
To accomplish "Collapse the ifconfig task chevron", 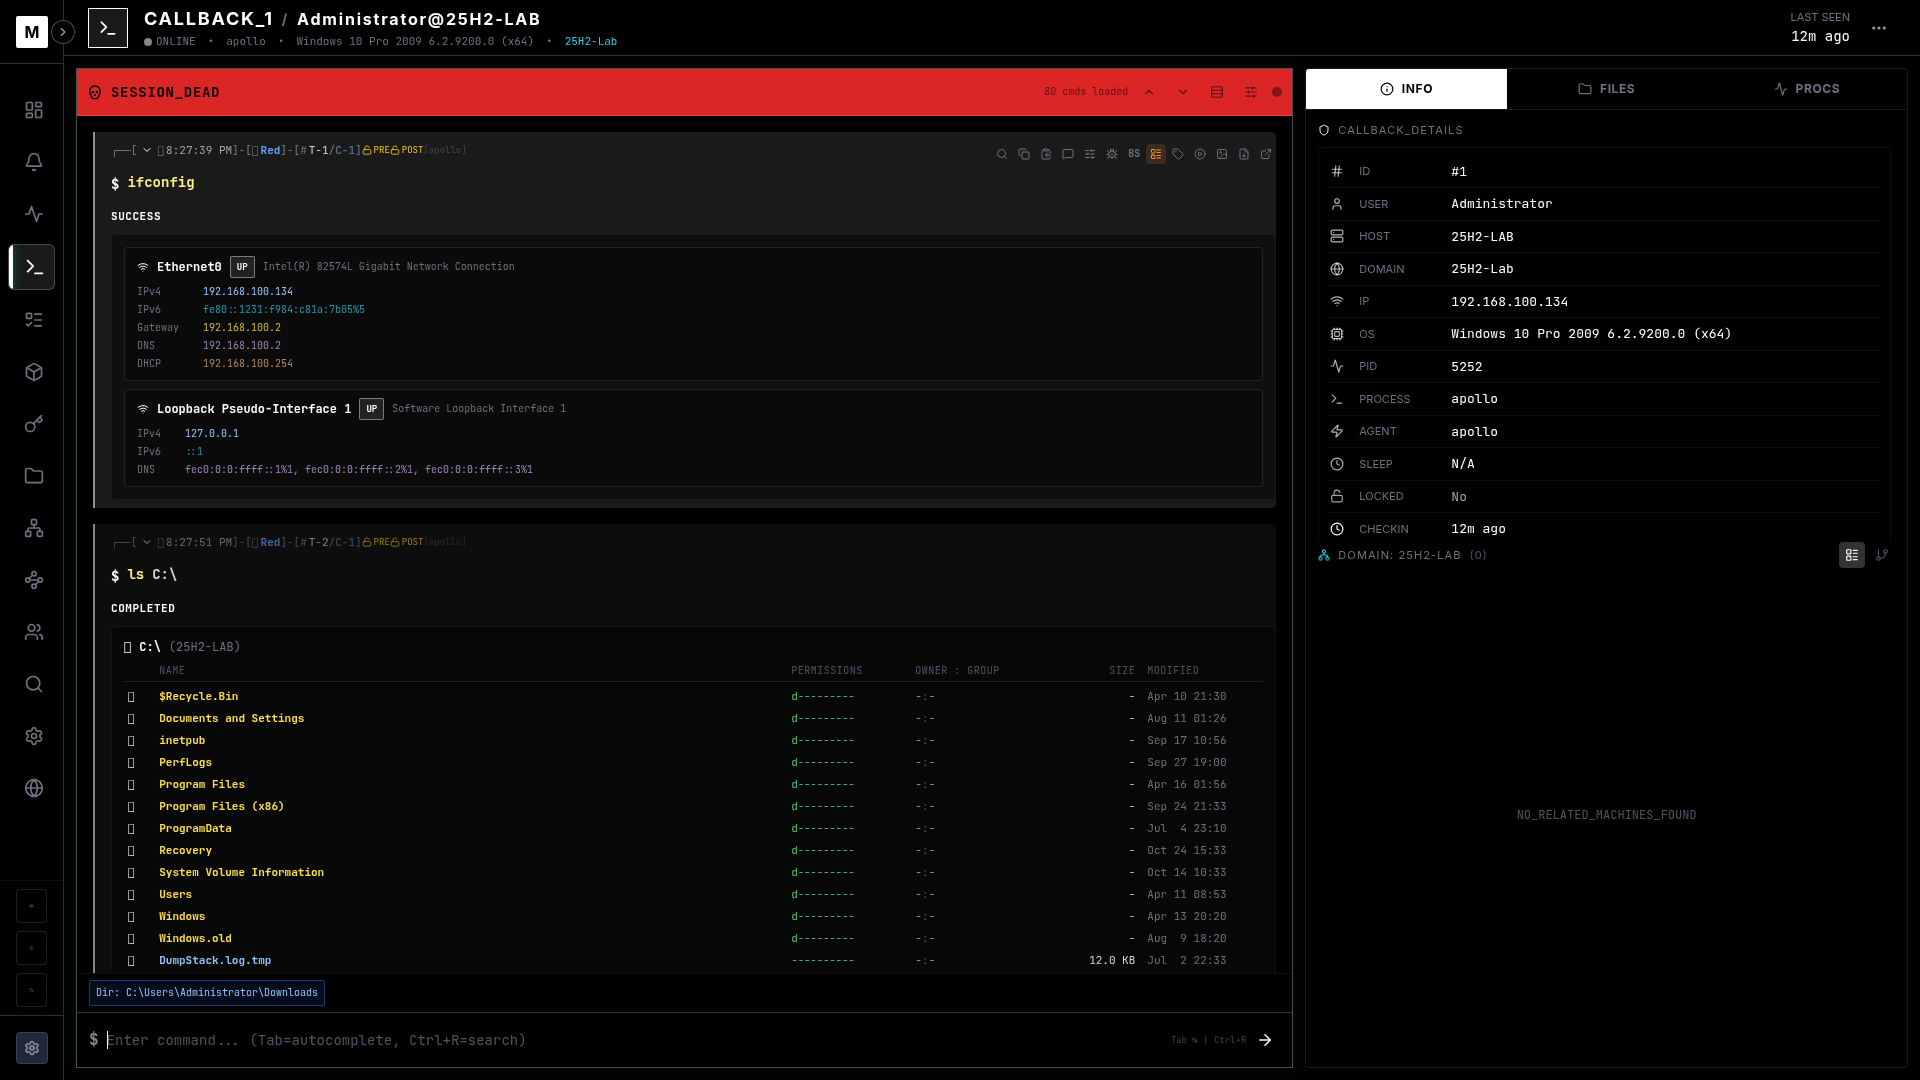I will [147, 150].
